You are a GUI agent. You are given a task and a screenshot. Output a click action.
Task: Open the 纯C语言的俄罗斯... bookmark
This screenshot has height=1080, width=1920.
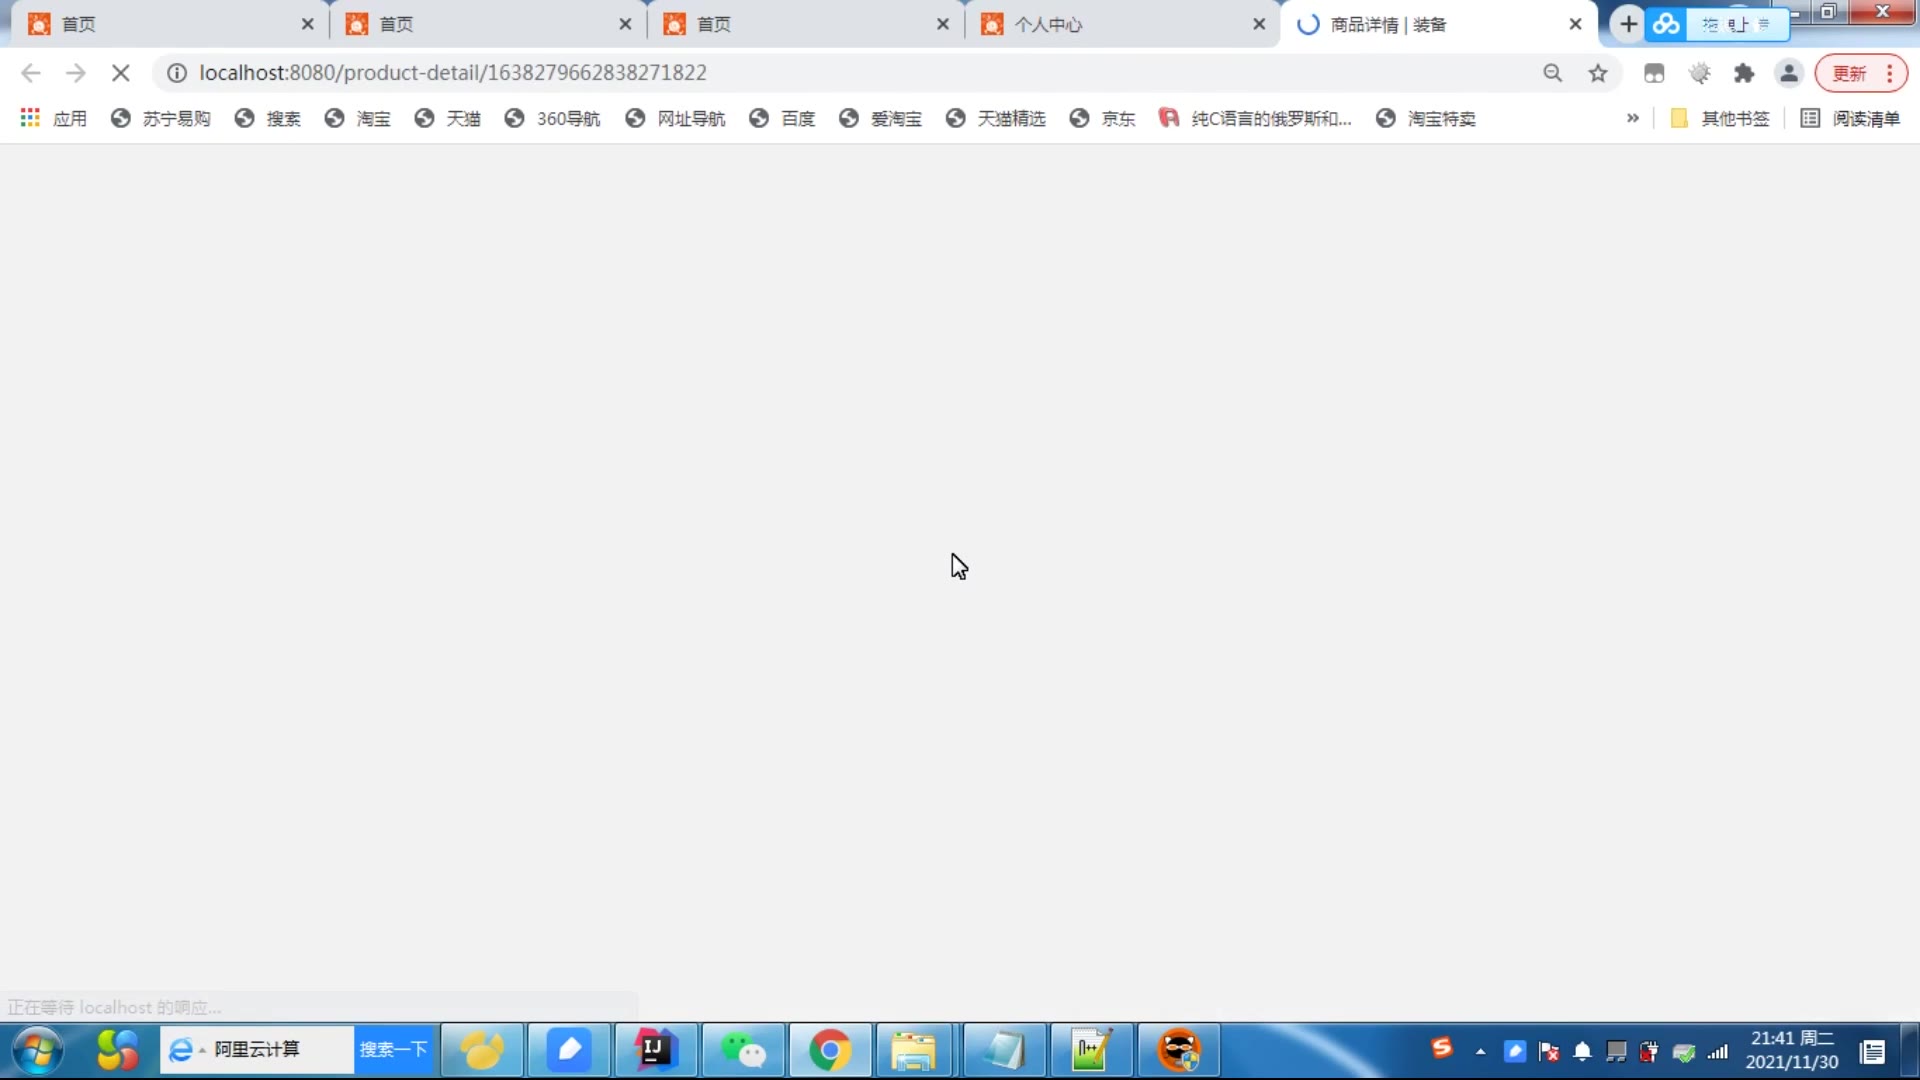point(1256,118)
